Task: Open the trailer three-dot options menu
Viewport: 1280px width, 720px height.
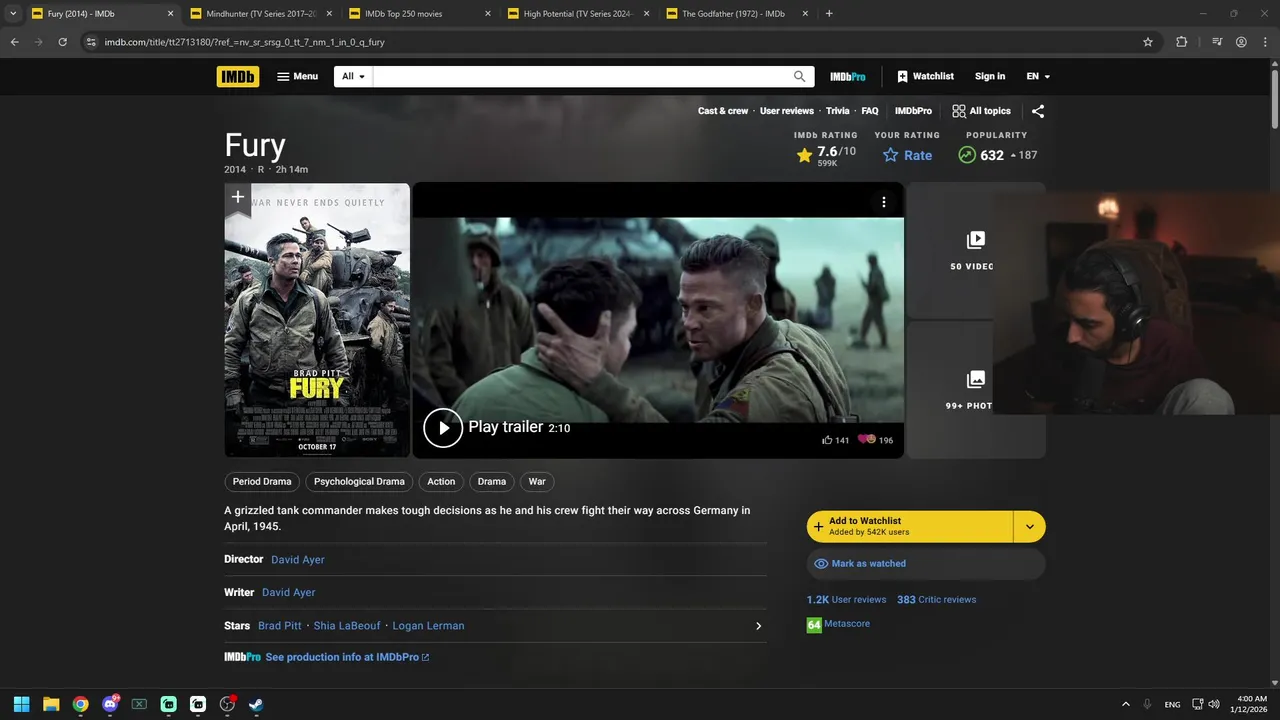Action: pyautogui.click(x=883, y=202)
